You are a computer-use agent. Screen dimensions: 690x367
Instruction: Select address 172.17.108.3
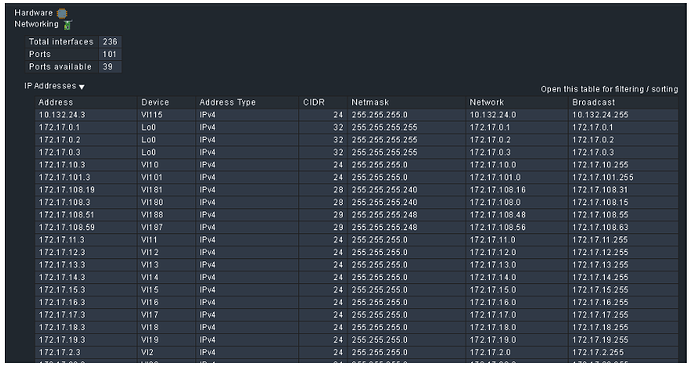point(64,202)
